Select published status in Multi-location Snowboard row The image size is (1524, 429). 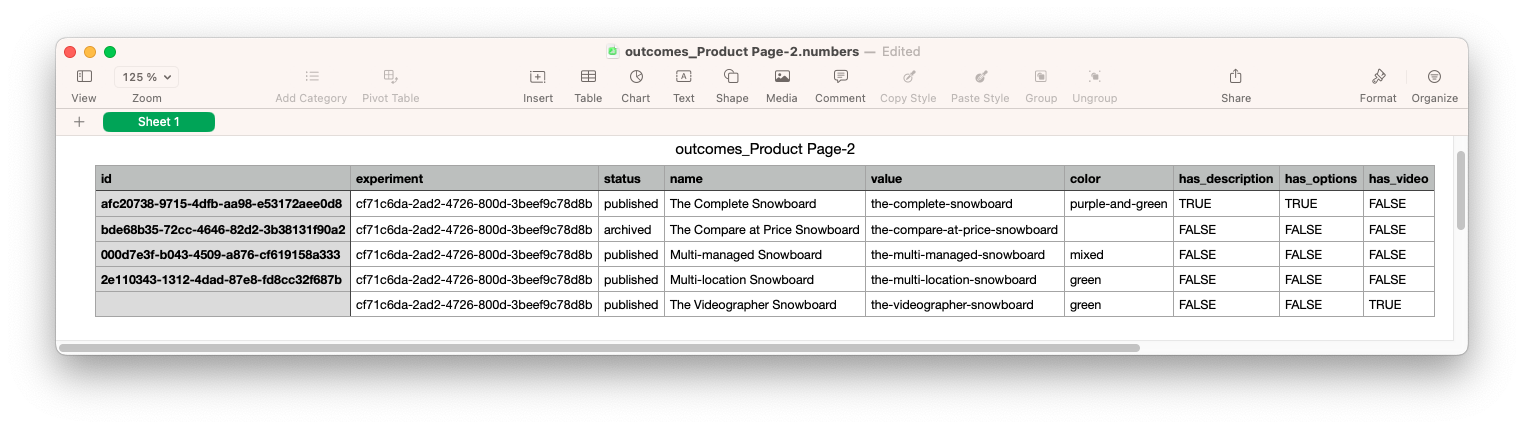(x=632, y=279)
